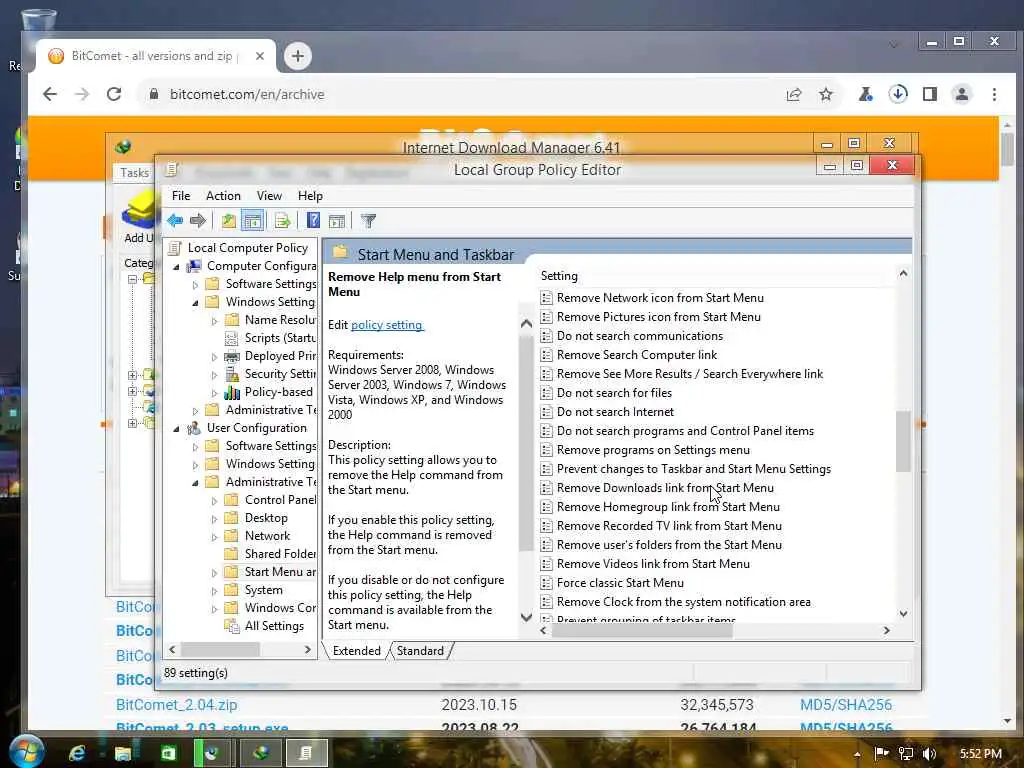Expand the Network tree node
Screen dimensions: 1024x768
214,537
